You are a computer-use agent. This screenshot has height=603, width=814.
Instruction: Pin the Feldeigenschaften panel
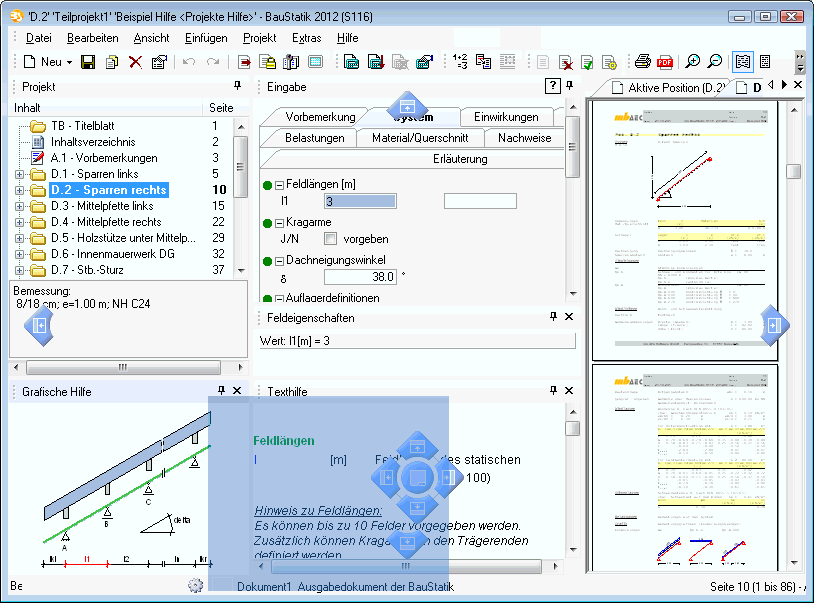pos(553,317)
